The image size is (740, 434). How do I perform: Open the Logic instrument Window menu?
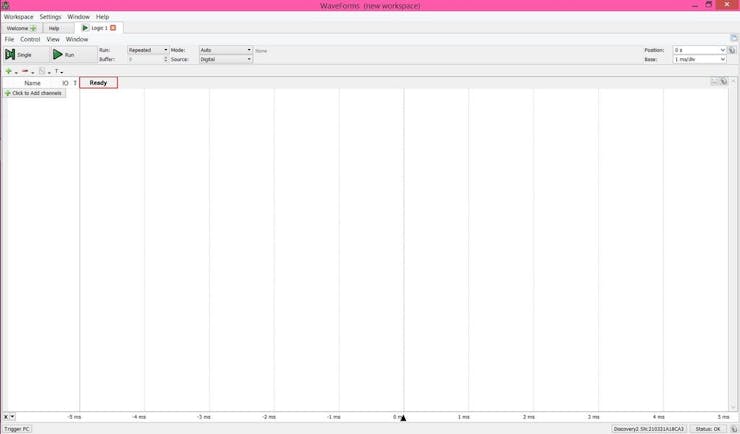tap(77, 40)
